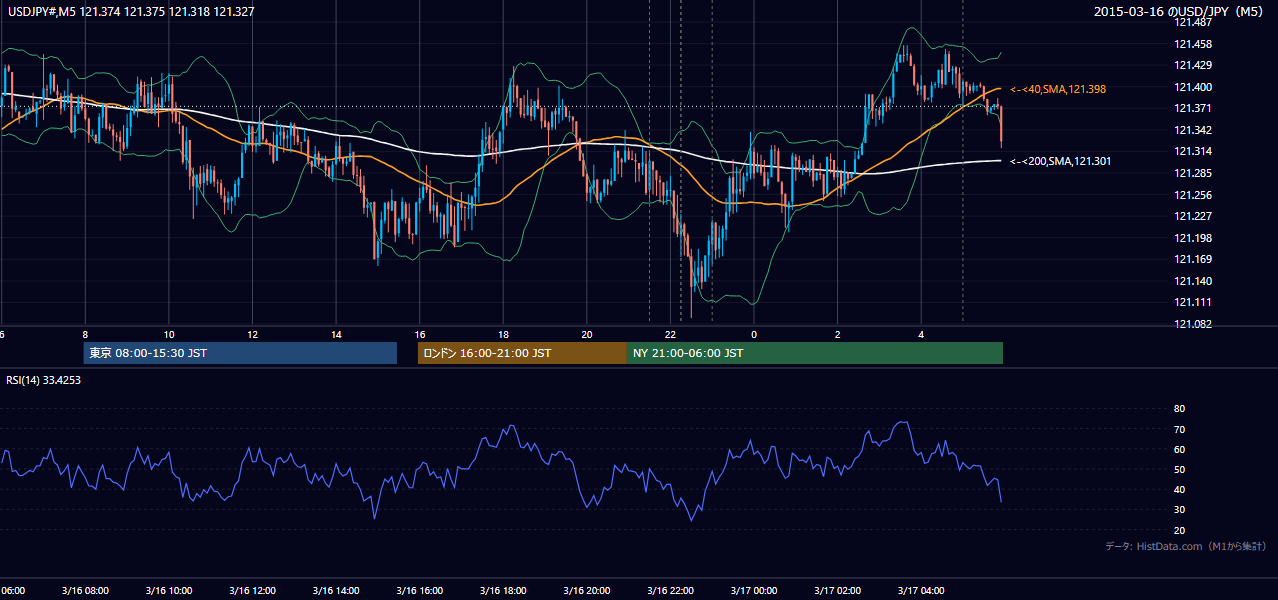The width and height of the screenshot is (1278, 600).
Task: Click the 121.342 price axis label
Action: click(x=1191, y=130)
